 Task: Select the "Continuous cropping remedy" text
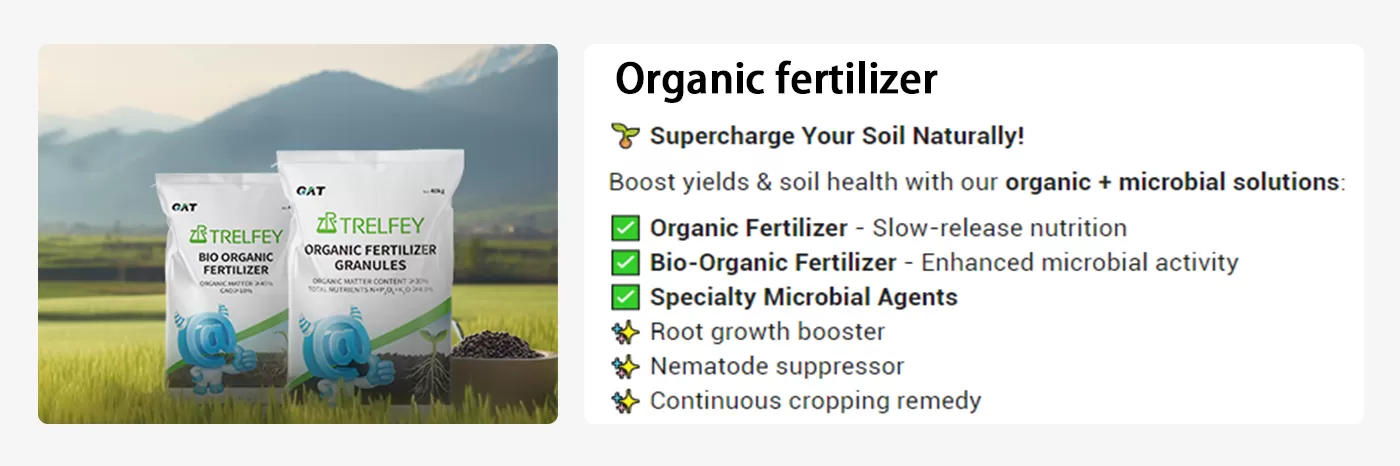(x=815, y=402)
